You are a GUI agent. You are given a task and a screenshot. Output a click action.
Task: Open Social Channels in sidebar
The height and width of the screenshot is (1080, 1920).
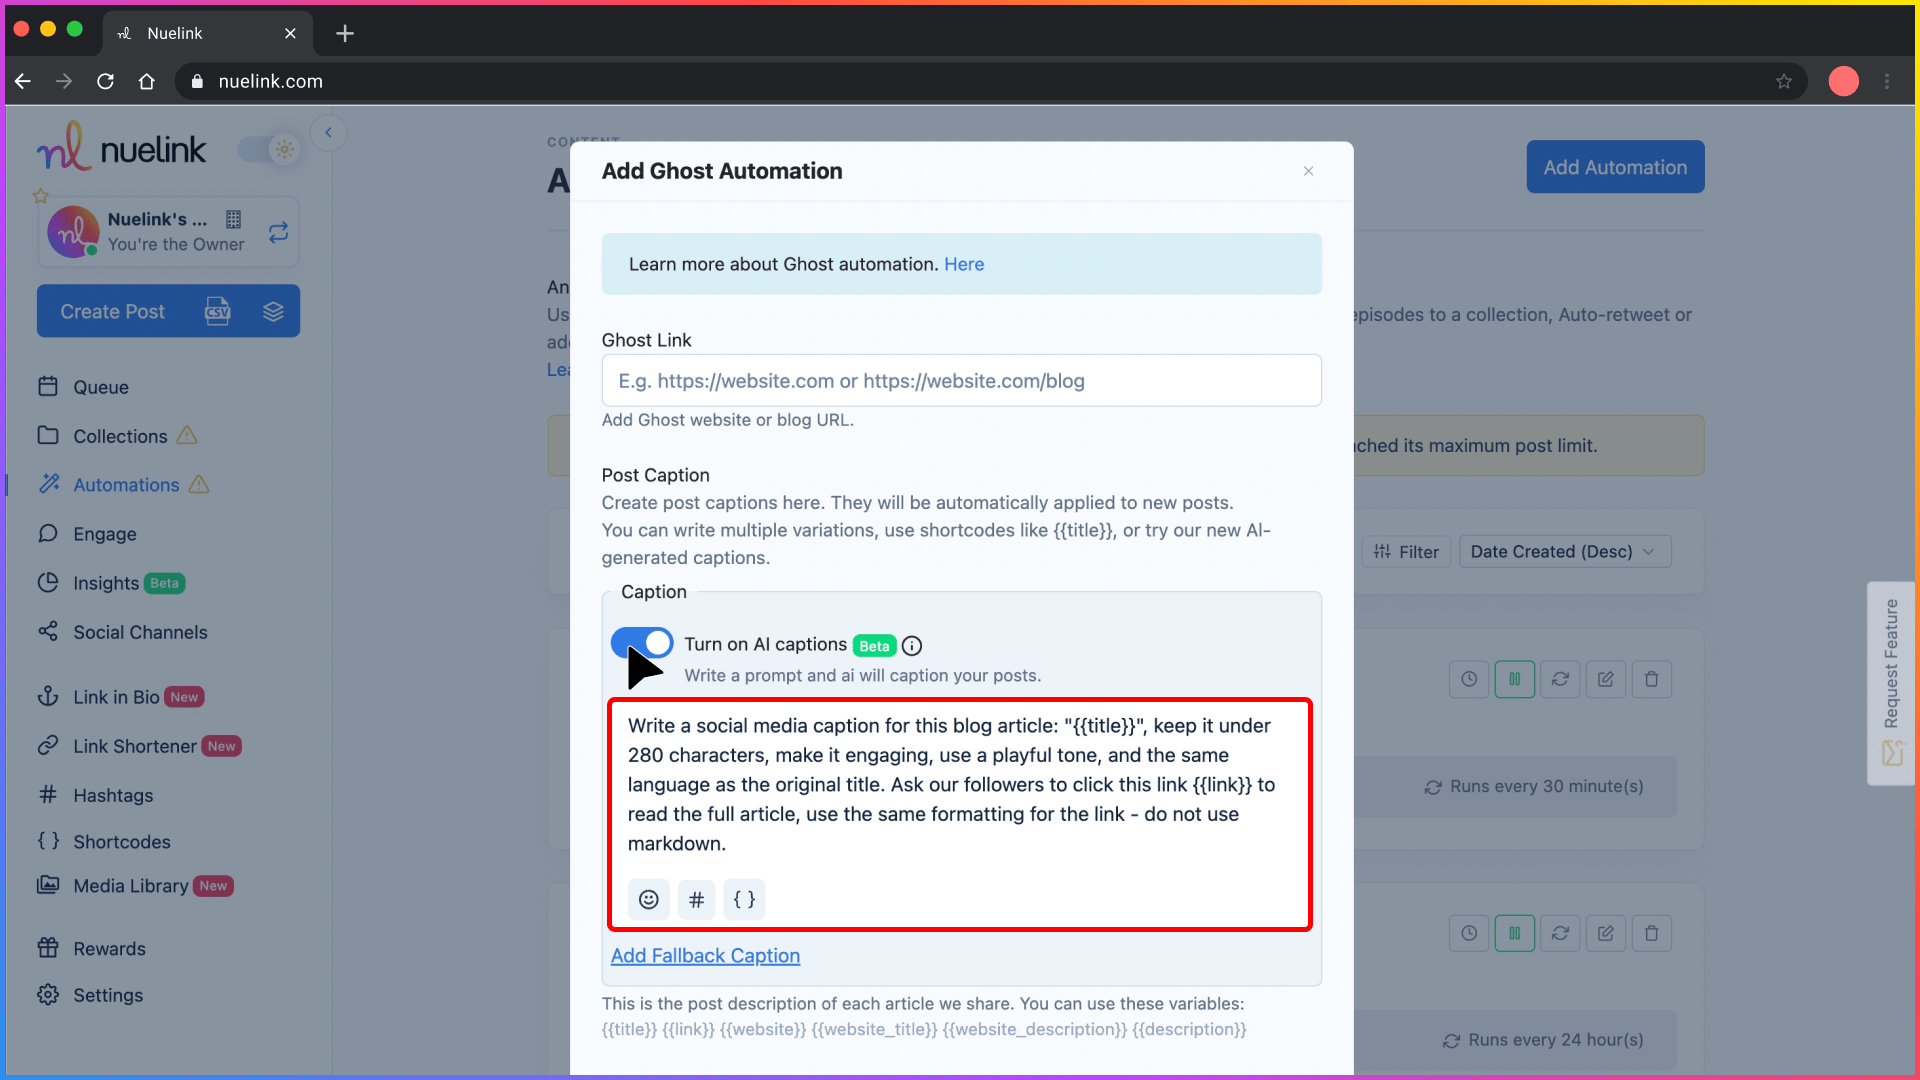[x=139, y=632]
